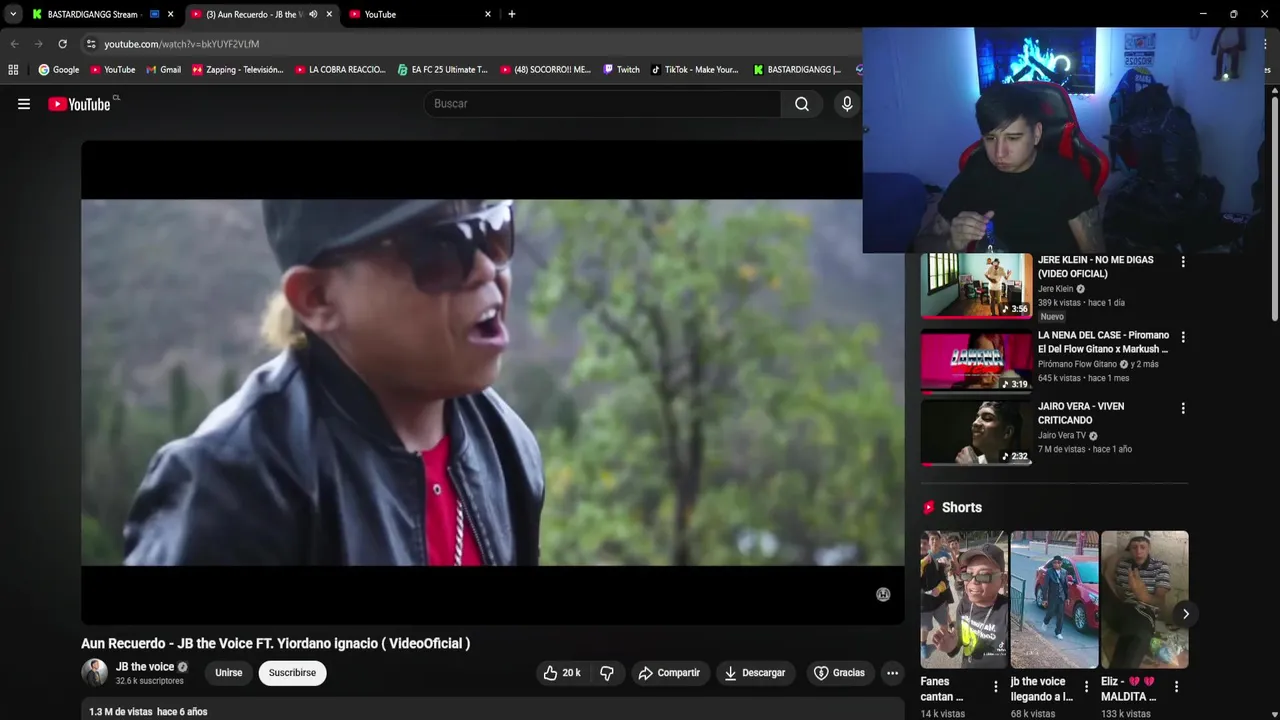
Task: Open TikTok - Make Your... bookmark
Action: [x=695, y=70]
